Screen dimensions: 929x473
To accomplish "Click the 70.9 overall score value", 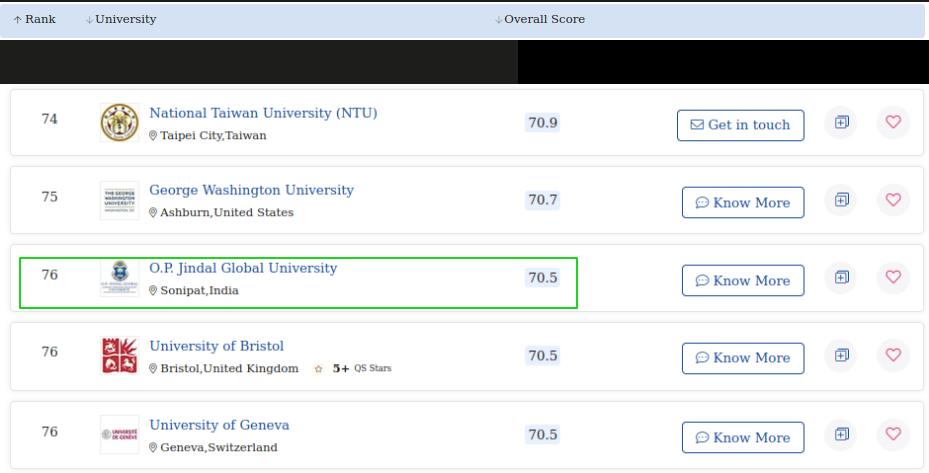I will coord(543,123).
